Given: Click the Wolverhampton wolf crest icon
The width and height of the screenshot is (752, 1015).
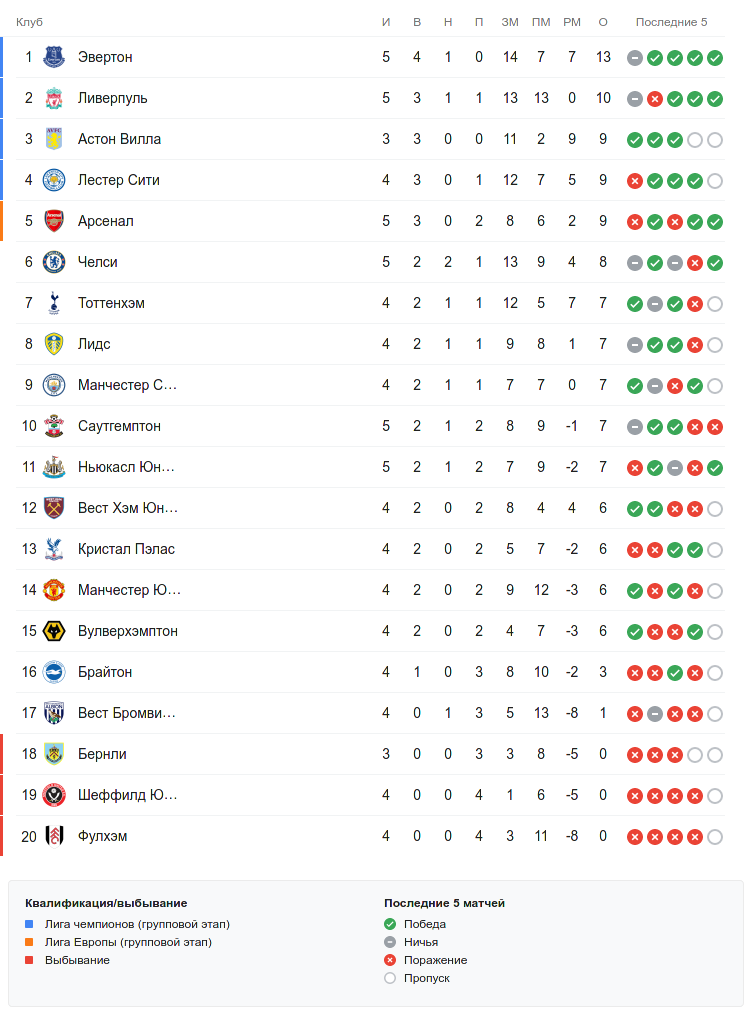Looking at the screenshot, I should tap(54, 631).
